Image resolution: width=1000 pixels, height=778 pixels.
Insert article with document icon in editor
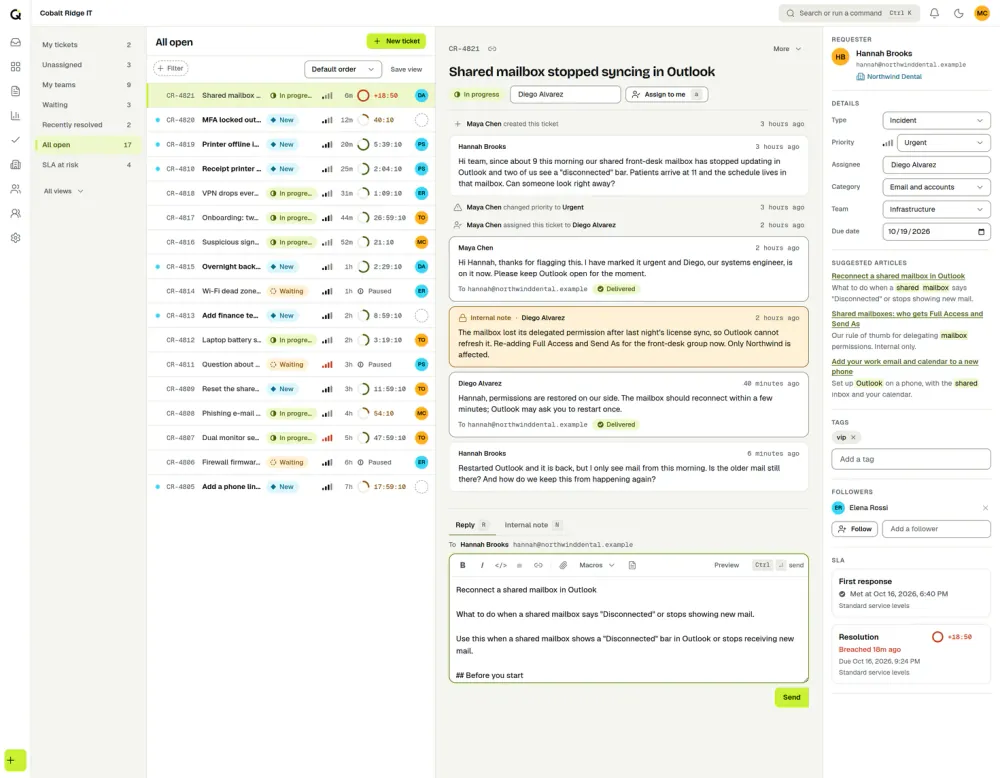[x=632, y=565]
